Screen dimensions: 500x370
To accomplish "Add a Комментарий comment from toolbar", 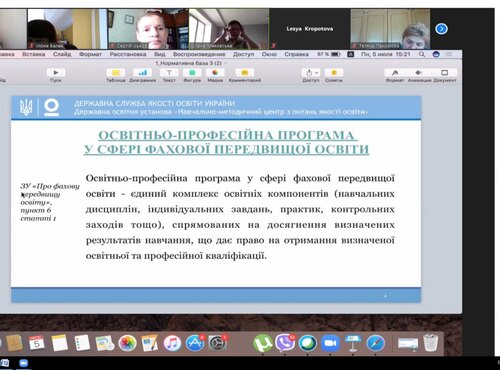I will [x=245, y=73].
